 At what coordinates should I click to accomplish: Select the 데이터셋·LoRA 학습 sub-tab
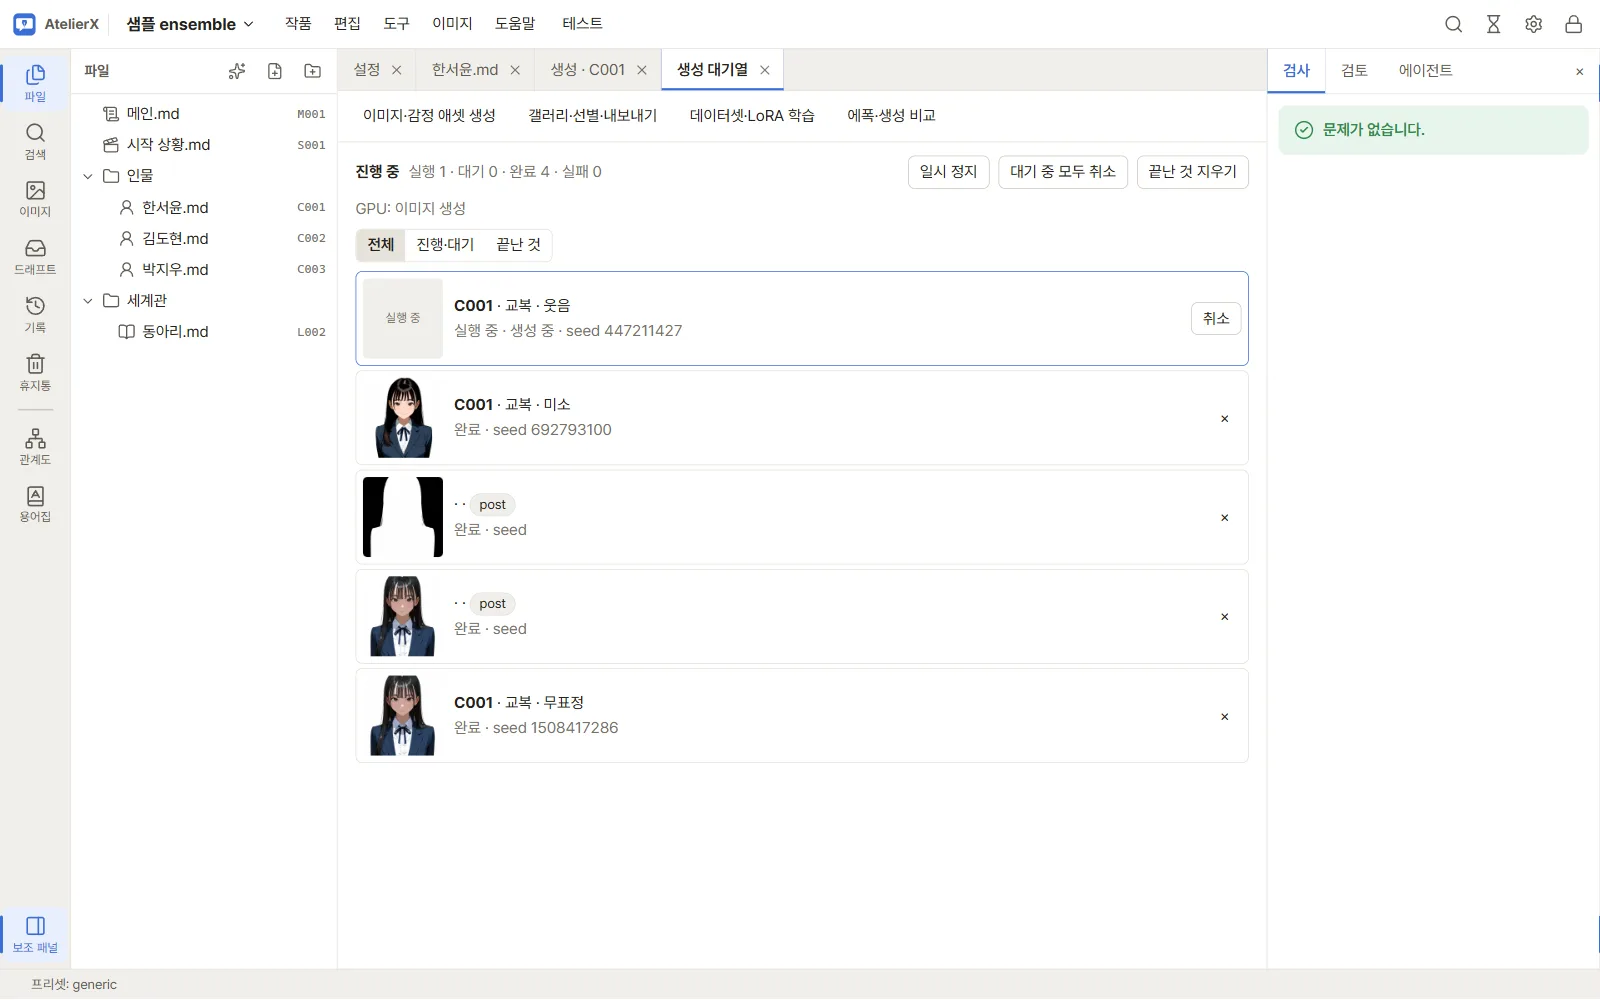pyautogui.click(x=752, y=116)
